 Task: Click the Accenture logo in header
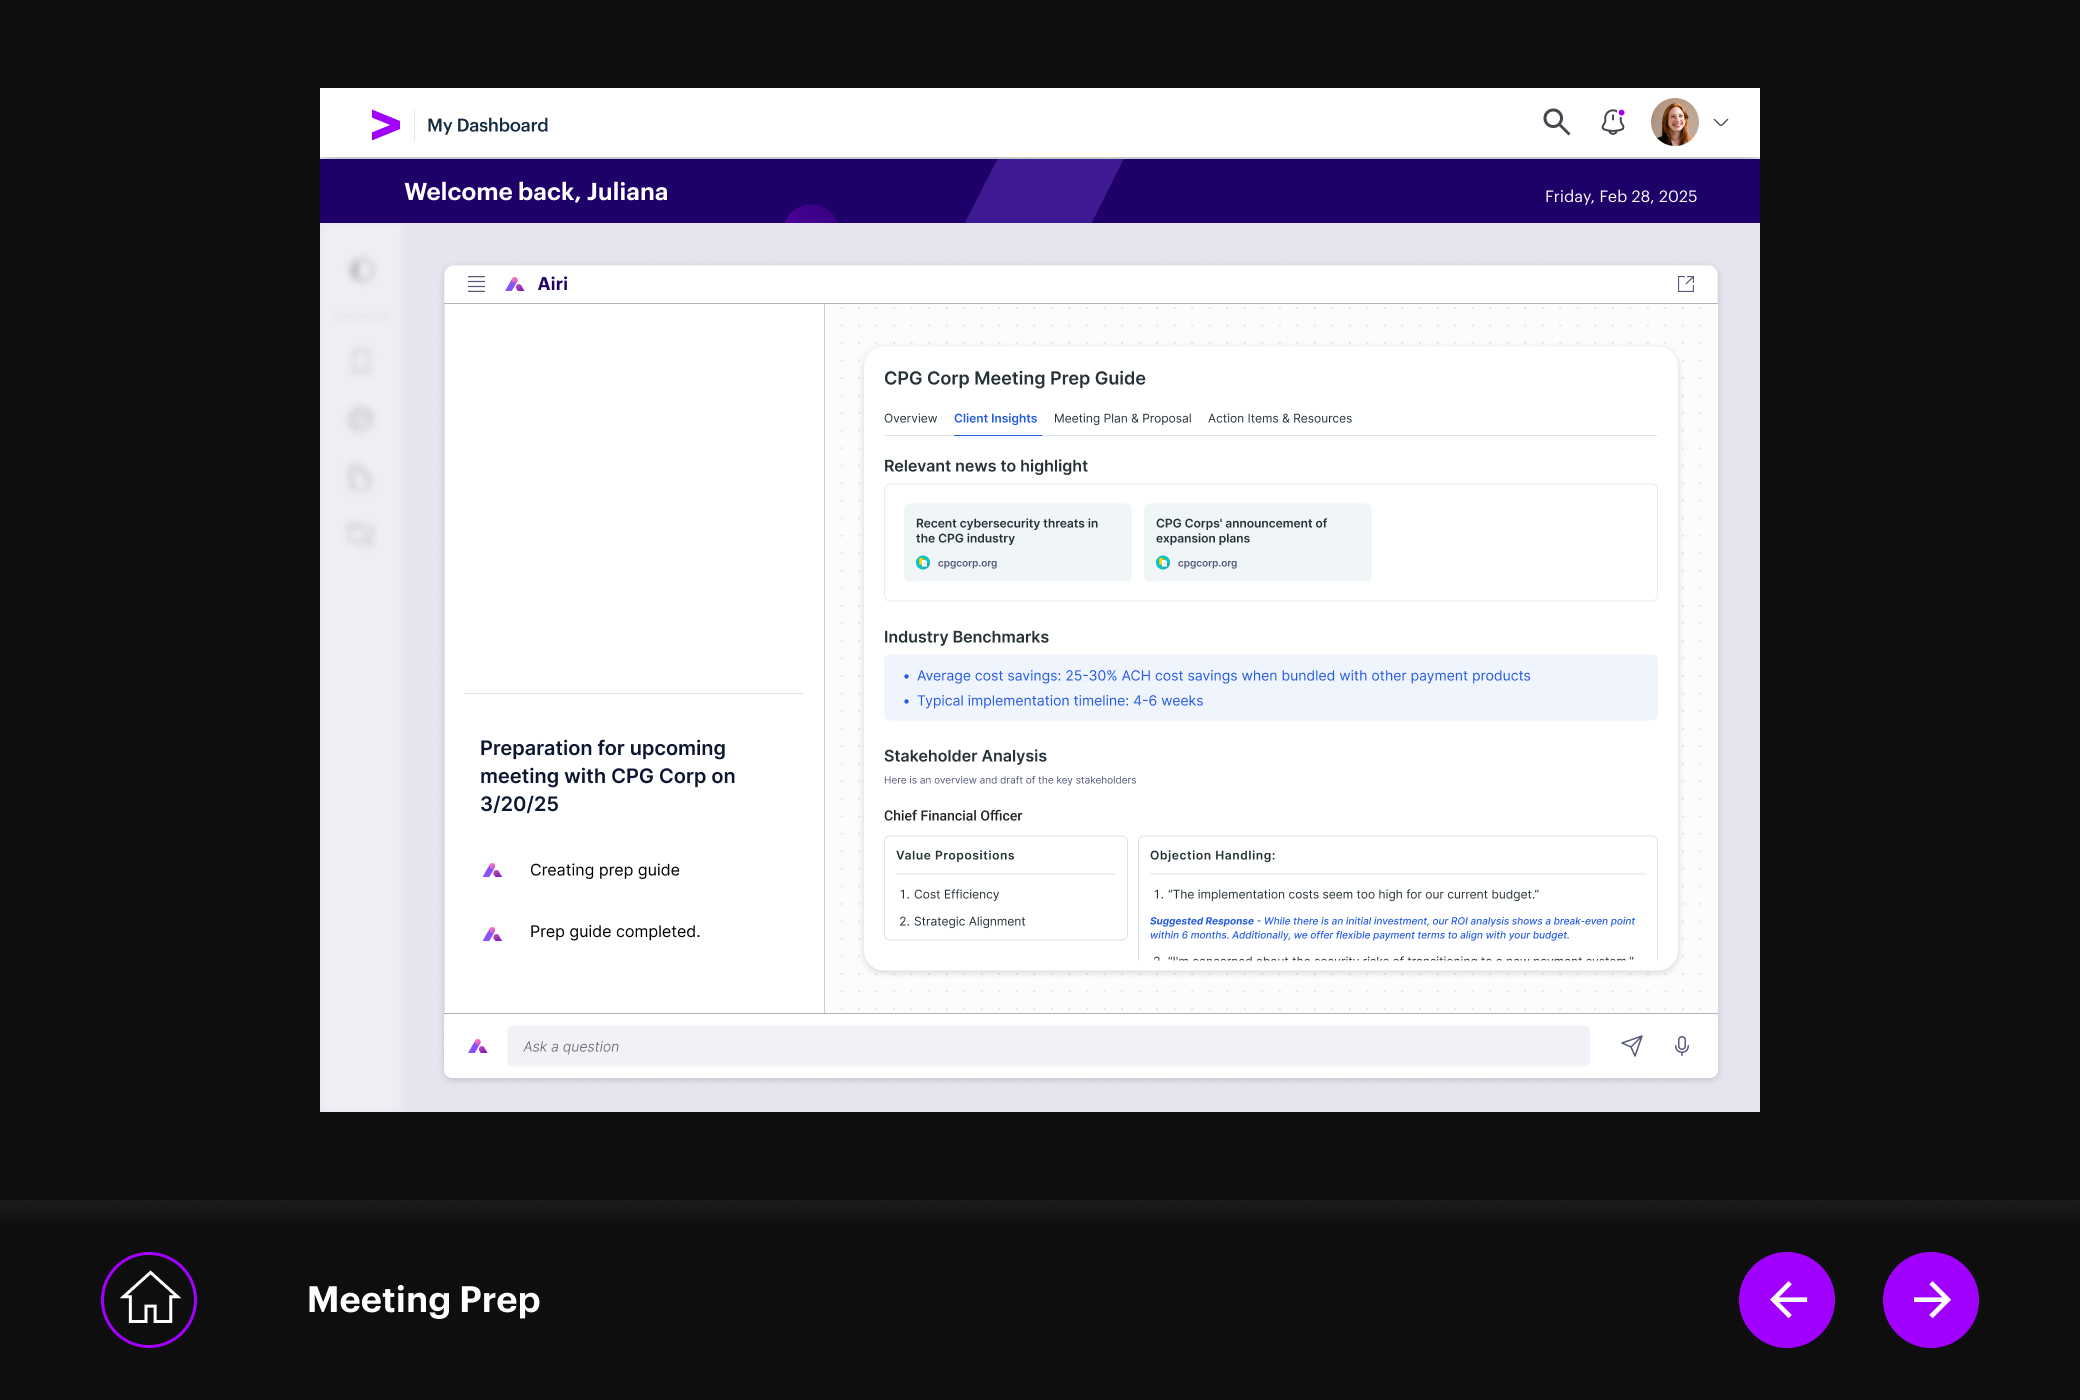(385, 125)
